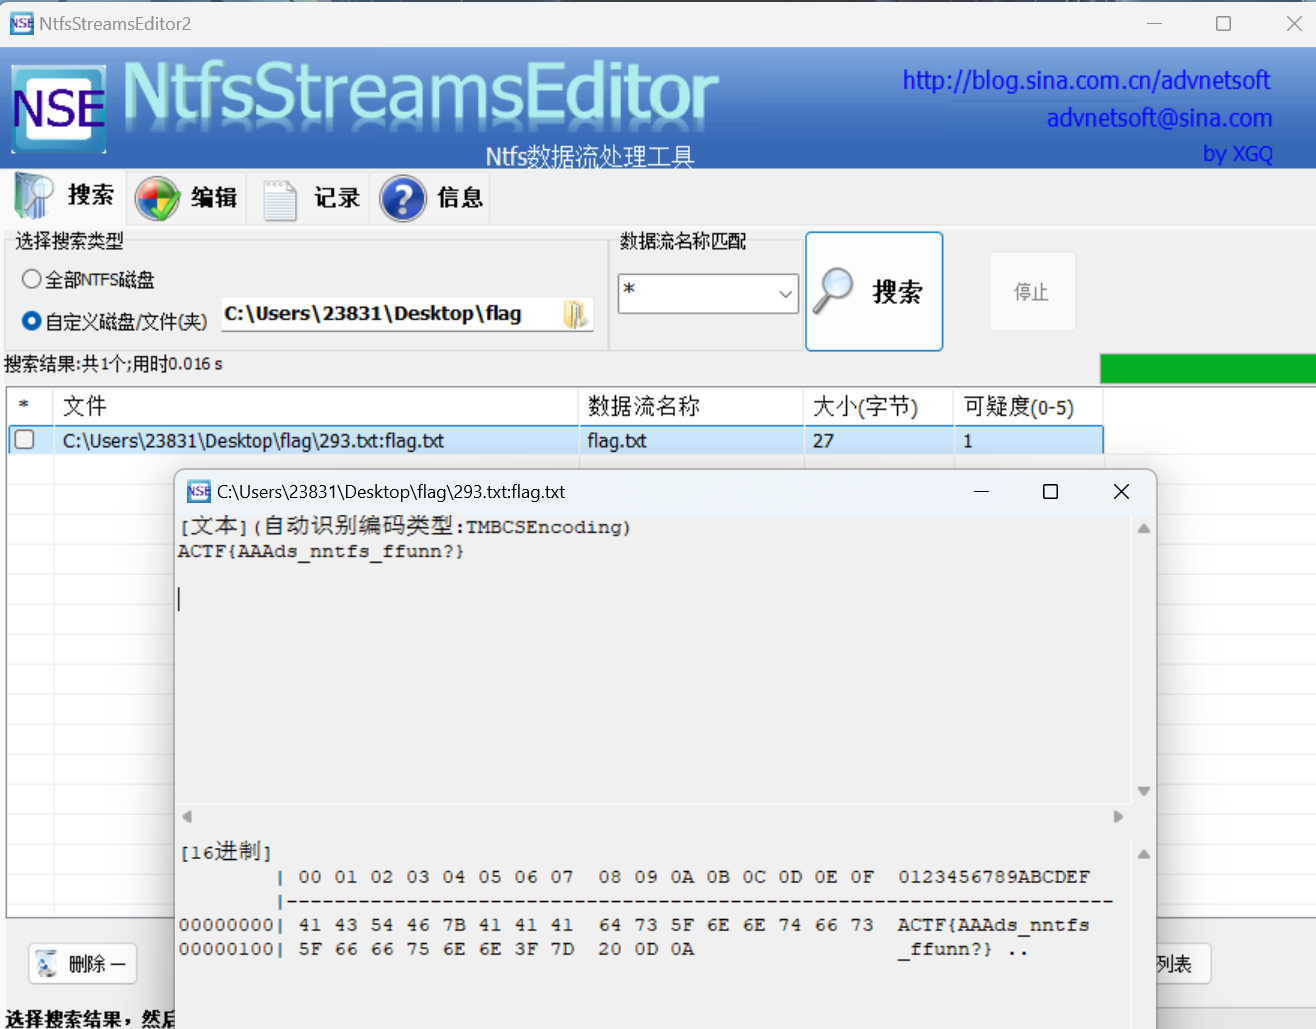Viewport: 1316px width, 1029px height.
Task: Click the folder browse icon beside path
Action: (576, 314)
